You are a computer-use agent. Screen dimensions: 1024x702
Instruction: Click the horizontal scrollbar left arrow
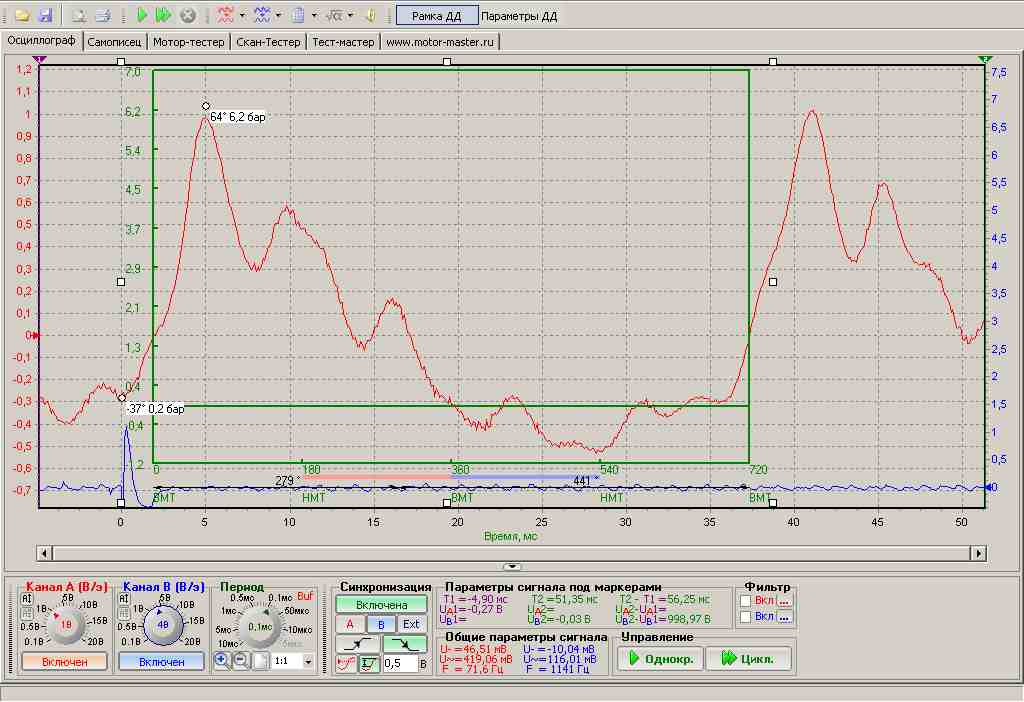pos(44,553)
